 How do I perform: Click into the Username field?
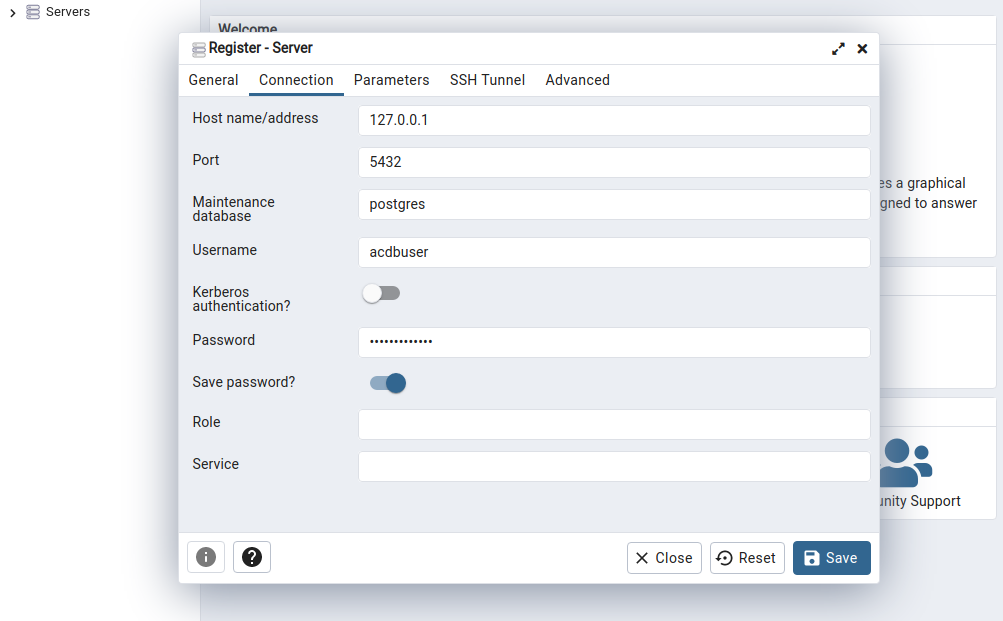(x=613, y=252)
